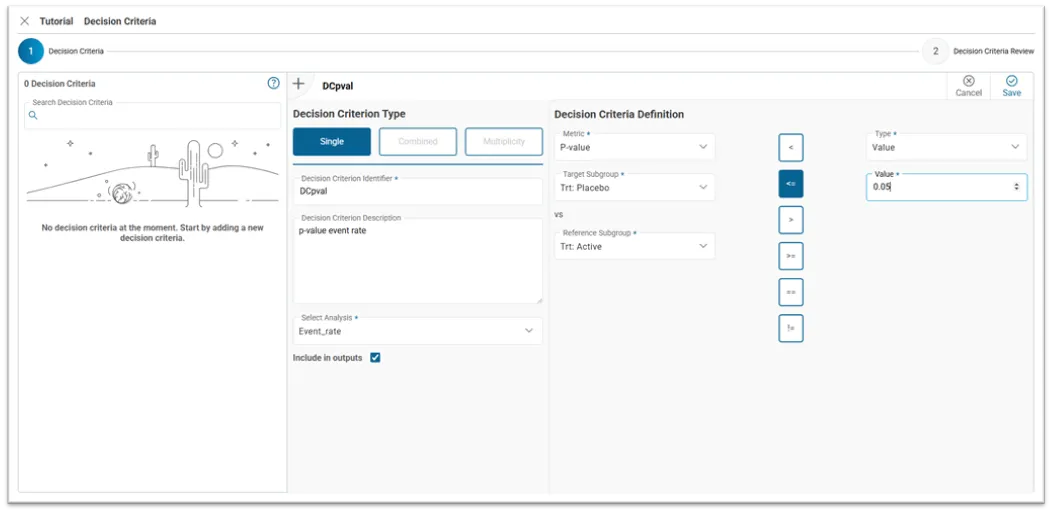The width and height of the screenshot is (1052, 513).
Task: Switch to the Single criterion type
Action: coord(332,142)
